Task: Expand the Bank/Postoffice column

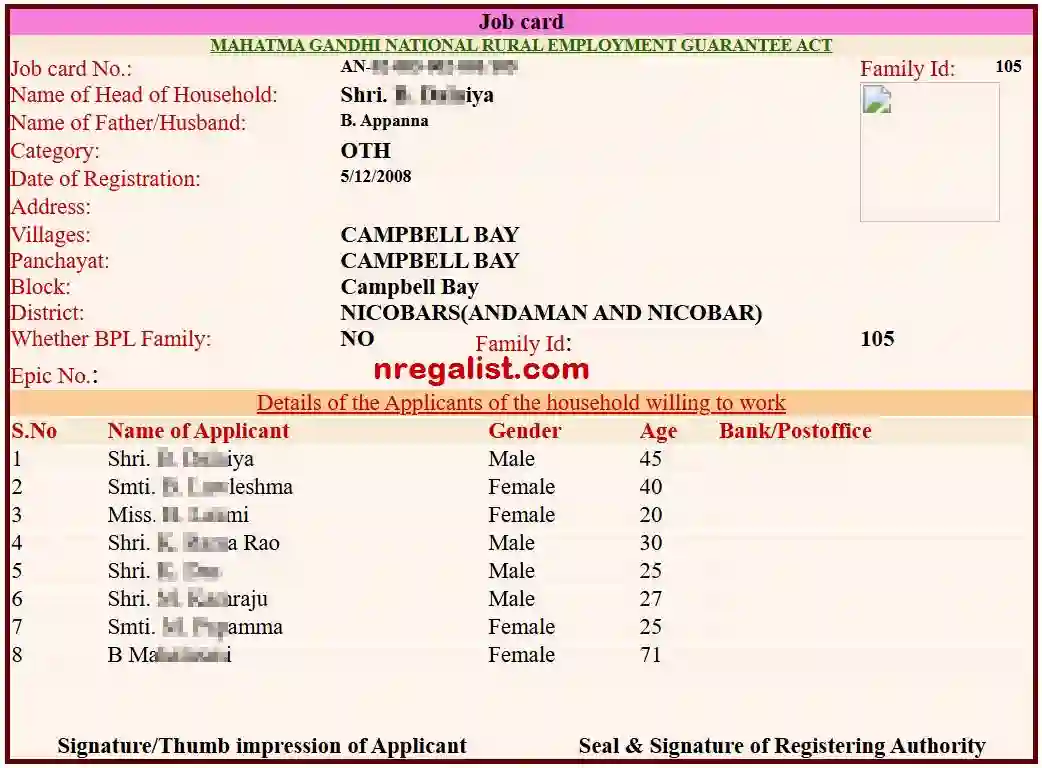Action: pyautogui.click(x=794, y=431)
